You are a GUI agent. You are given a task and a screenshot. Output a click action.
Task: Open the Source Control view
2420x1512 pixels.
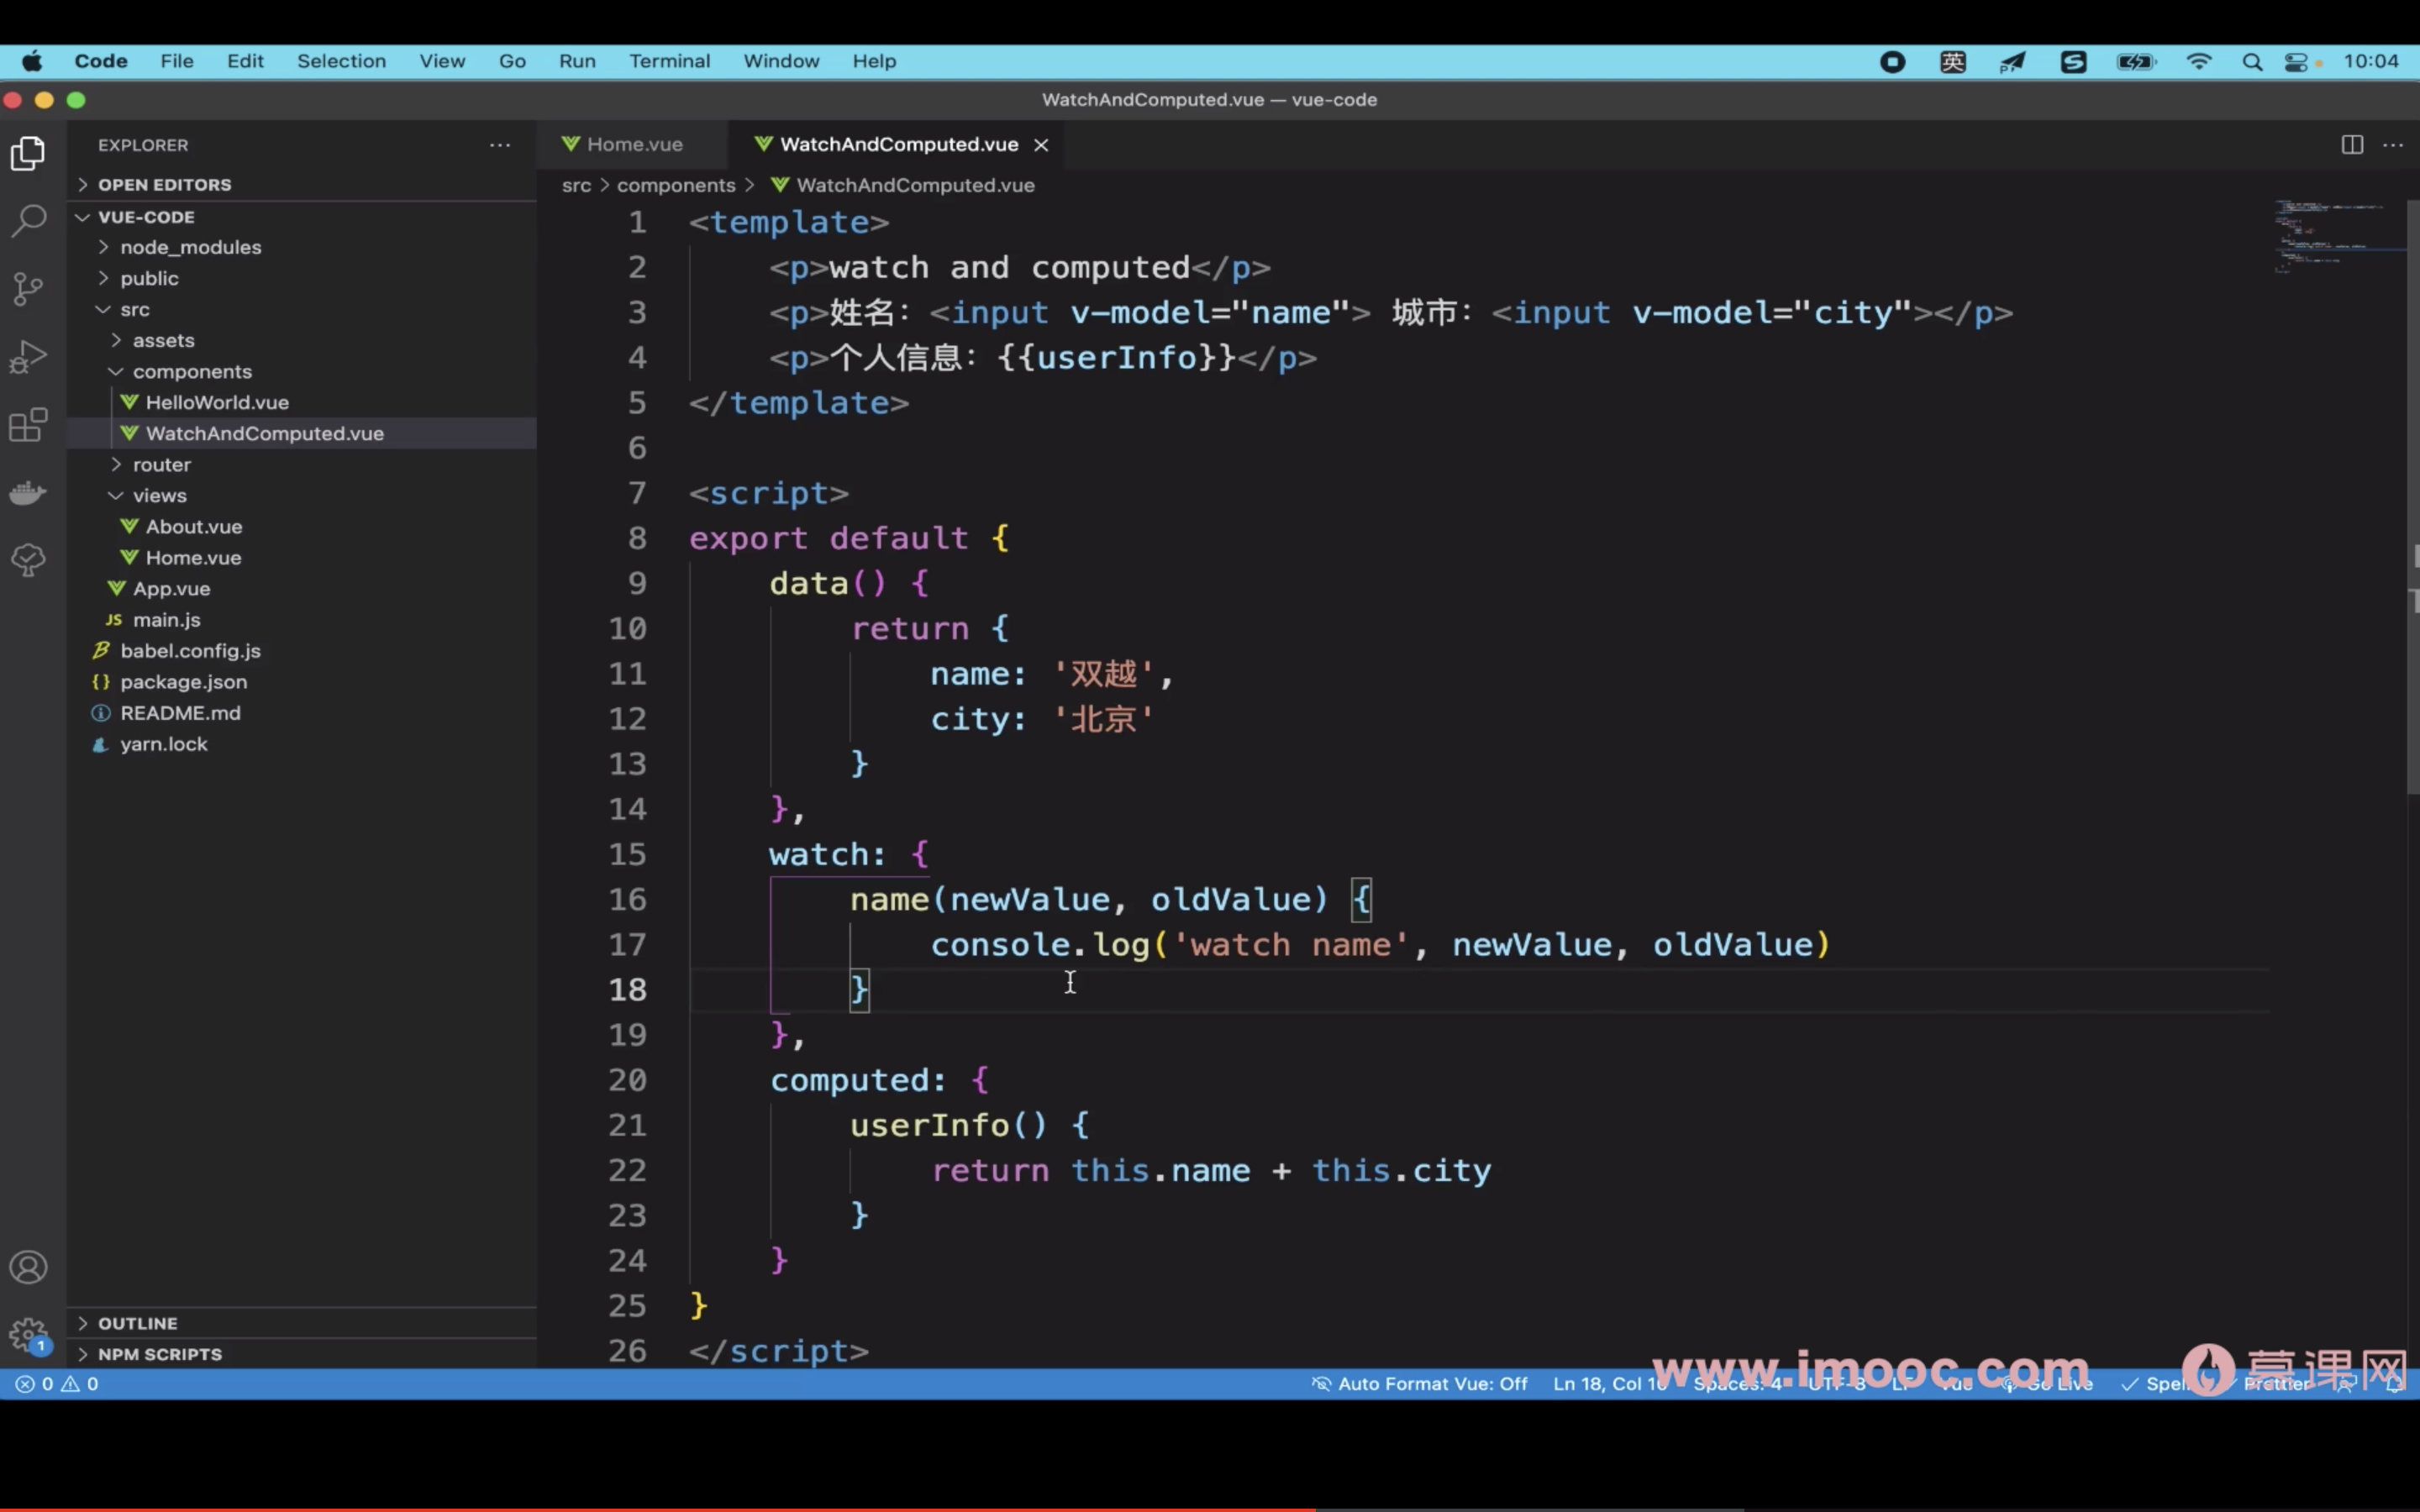coord(28,289)
